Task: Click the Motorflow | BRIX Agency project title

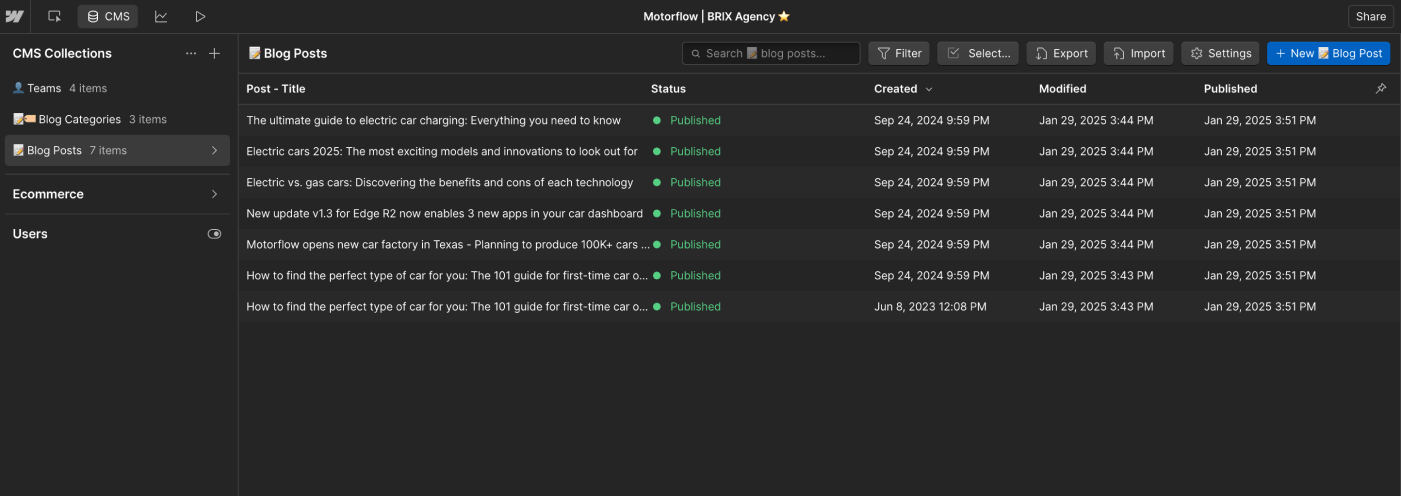Action: pos(717,16)
